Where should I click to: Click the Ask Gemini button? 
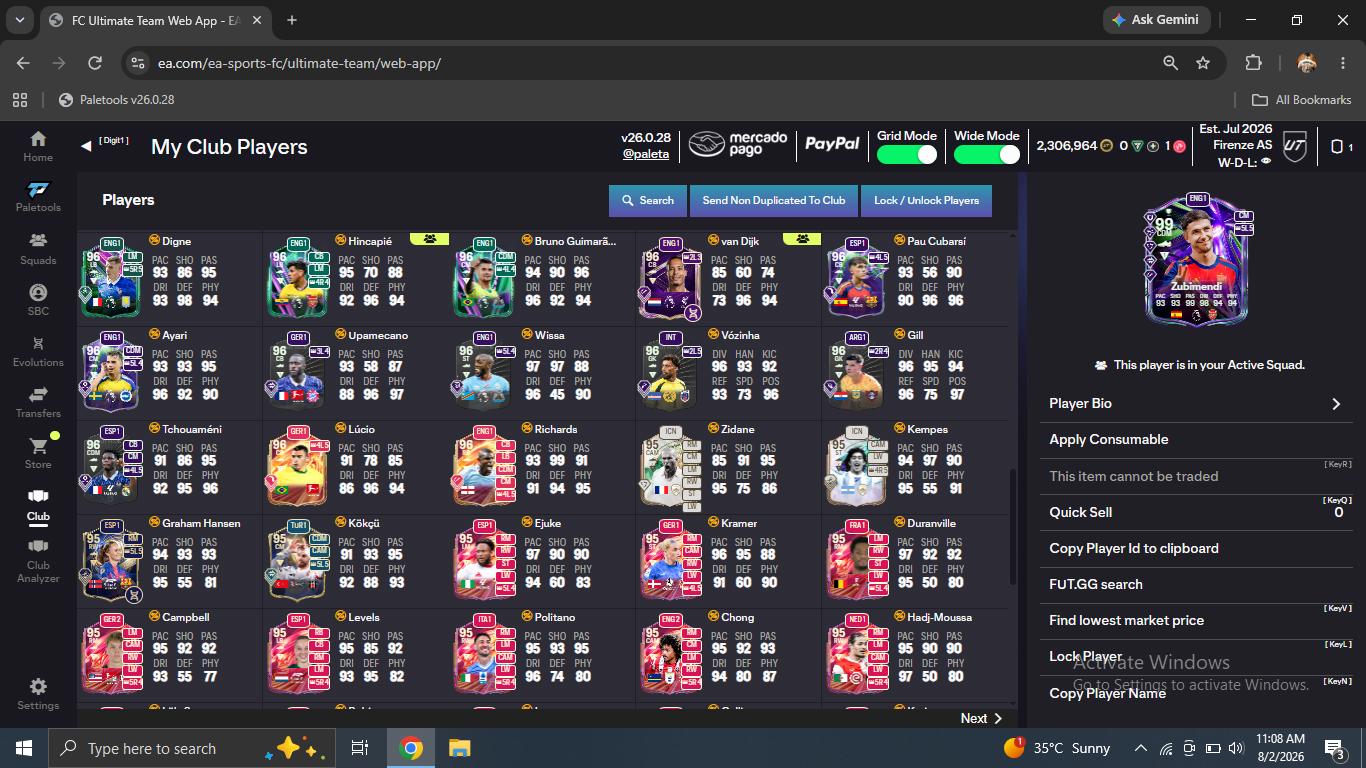click(1157, 20)
